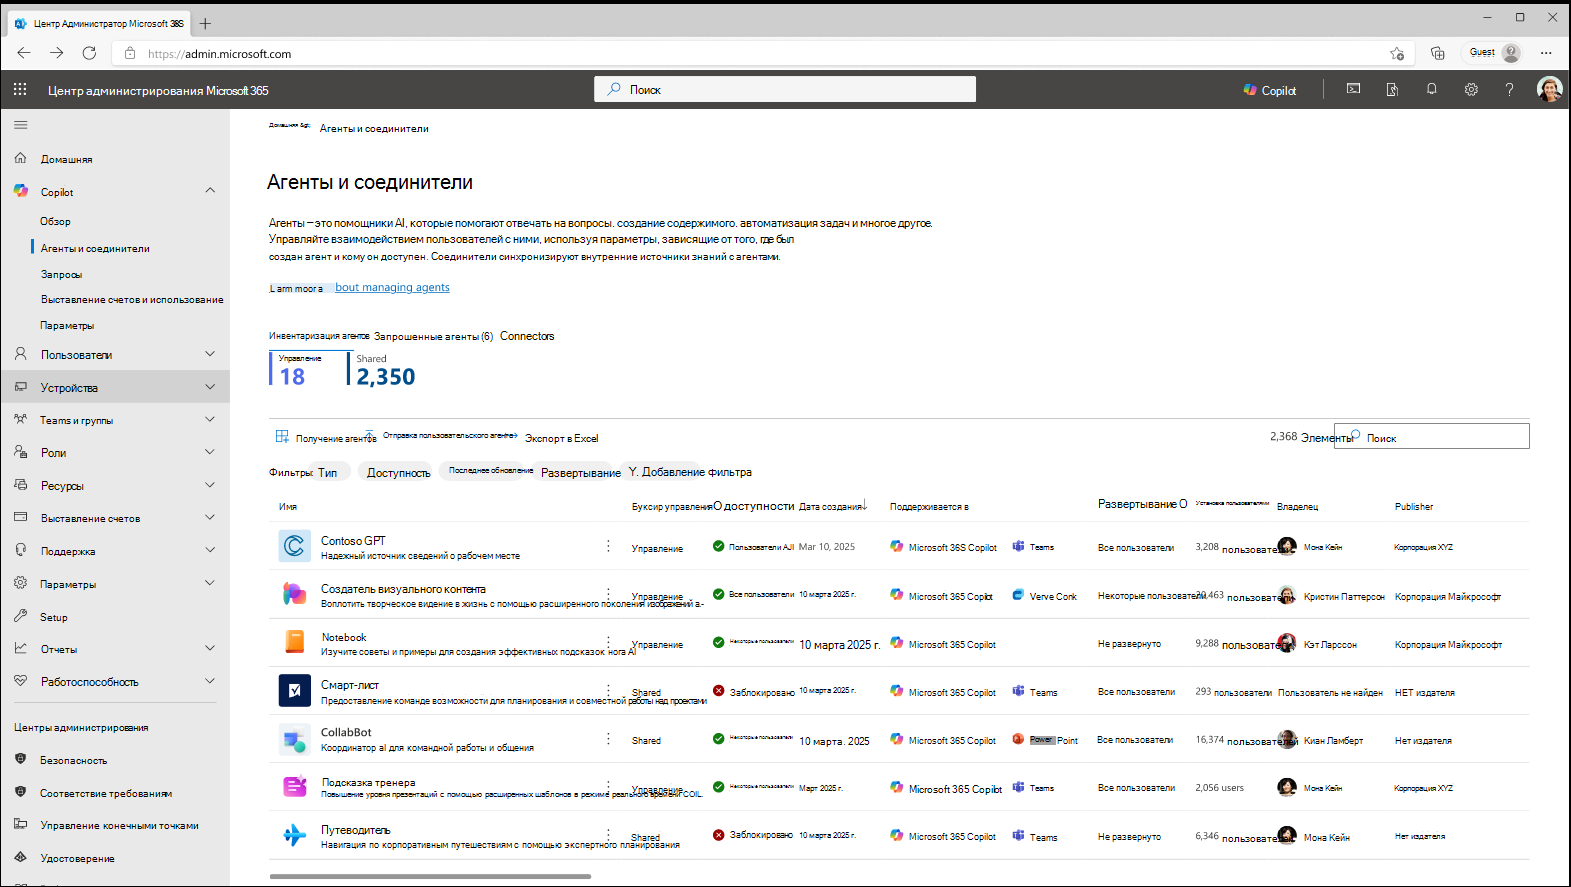Open the notifications bell icon

click(x=1431, y=89)
